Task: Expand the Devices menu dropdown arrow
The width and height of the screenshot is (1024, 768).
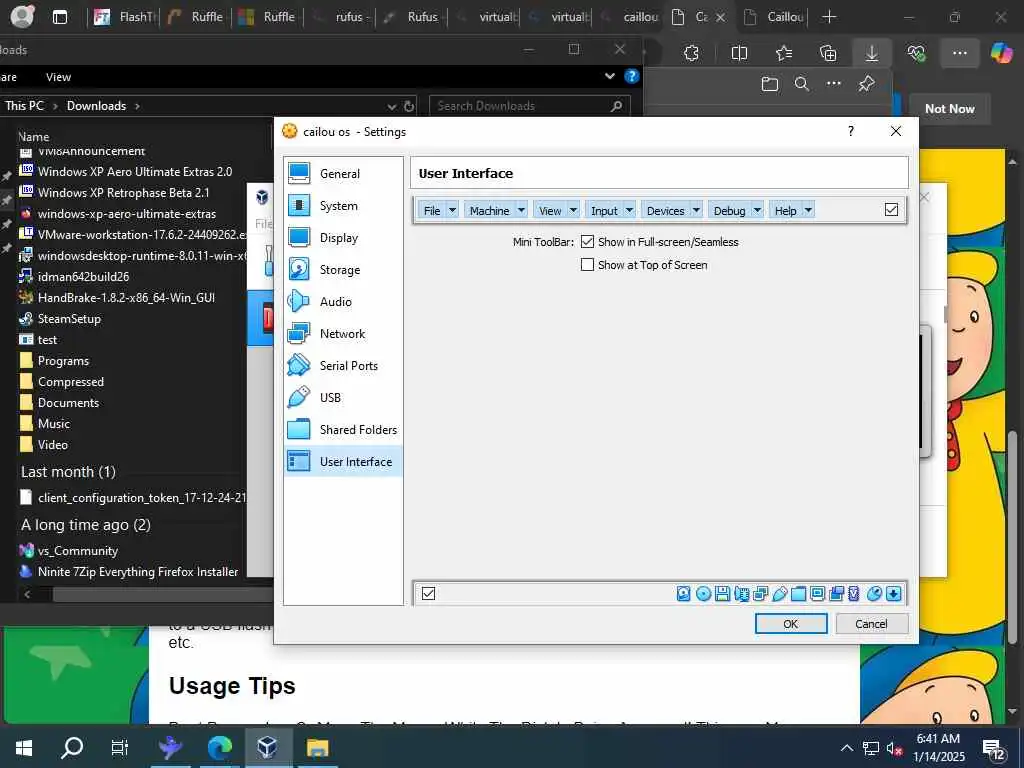Action: [696, 210]
